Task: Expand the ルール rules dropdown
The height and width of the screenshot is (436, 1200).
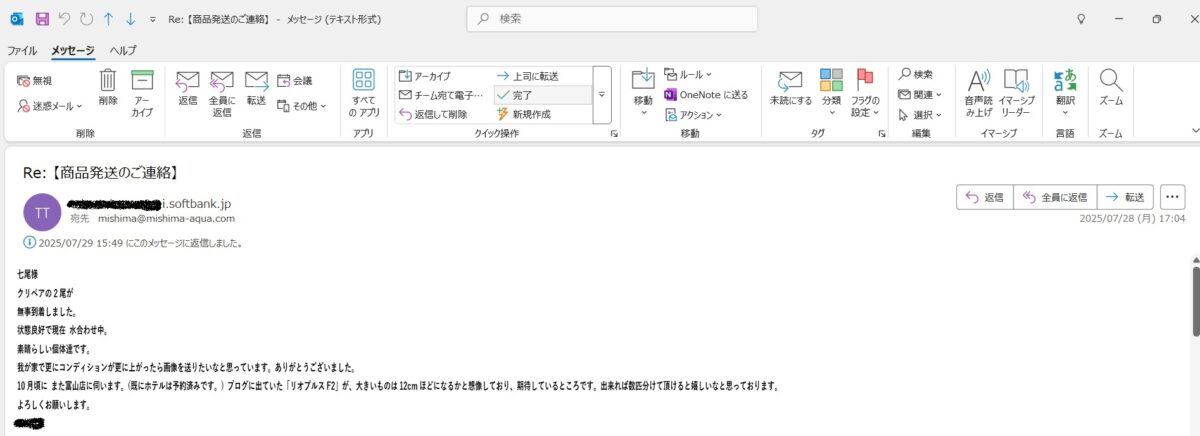Action: (x=688, y=75)
